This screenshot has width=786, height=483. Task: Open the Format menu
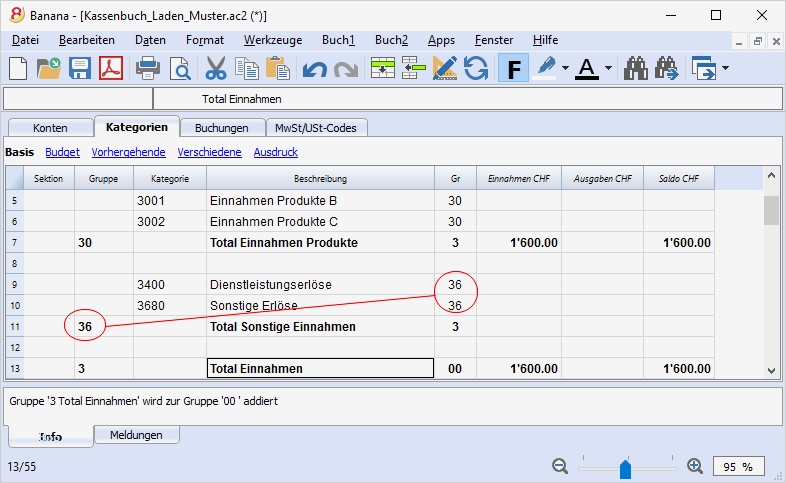205,40
